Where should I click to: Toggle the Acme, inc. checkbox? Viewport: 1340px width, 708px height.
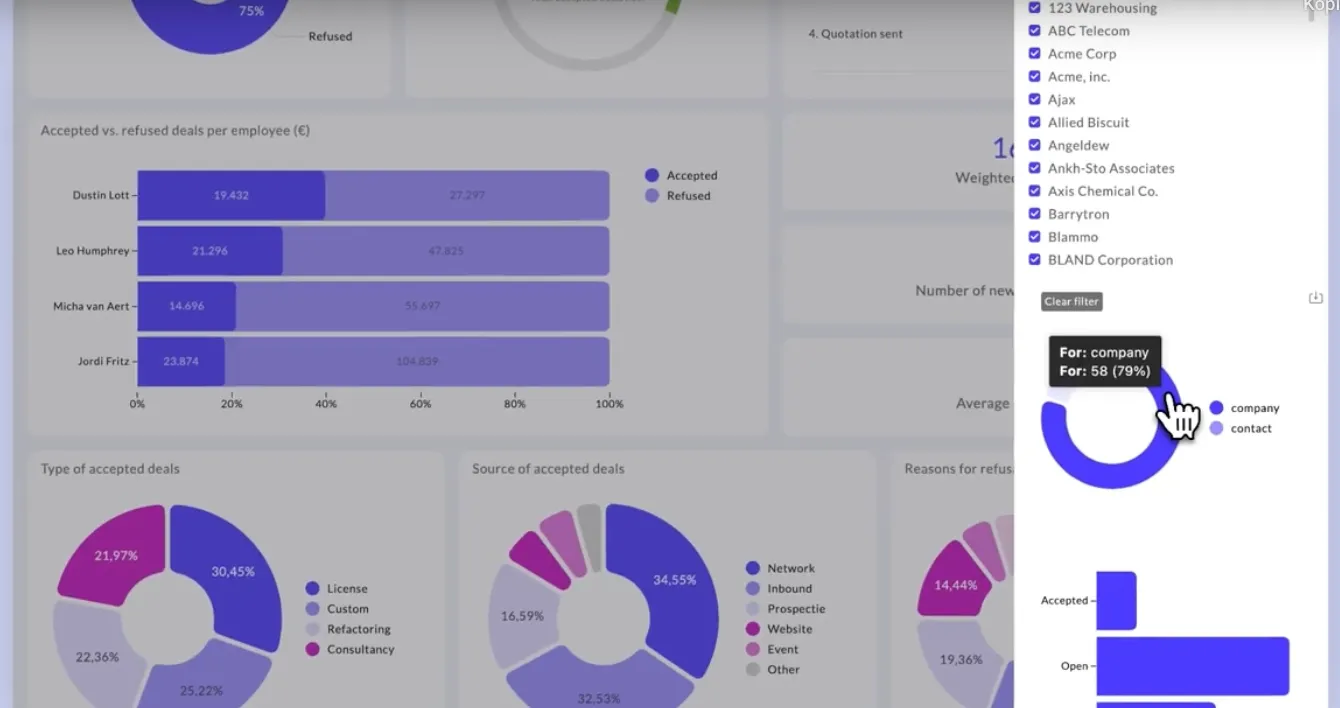click(x=1035, y=76)
